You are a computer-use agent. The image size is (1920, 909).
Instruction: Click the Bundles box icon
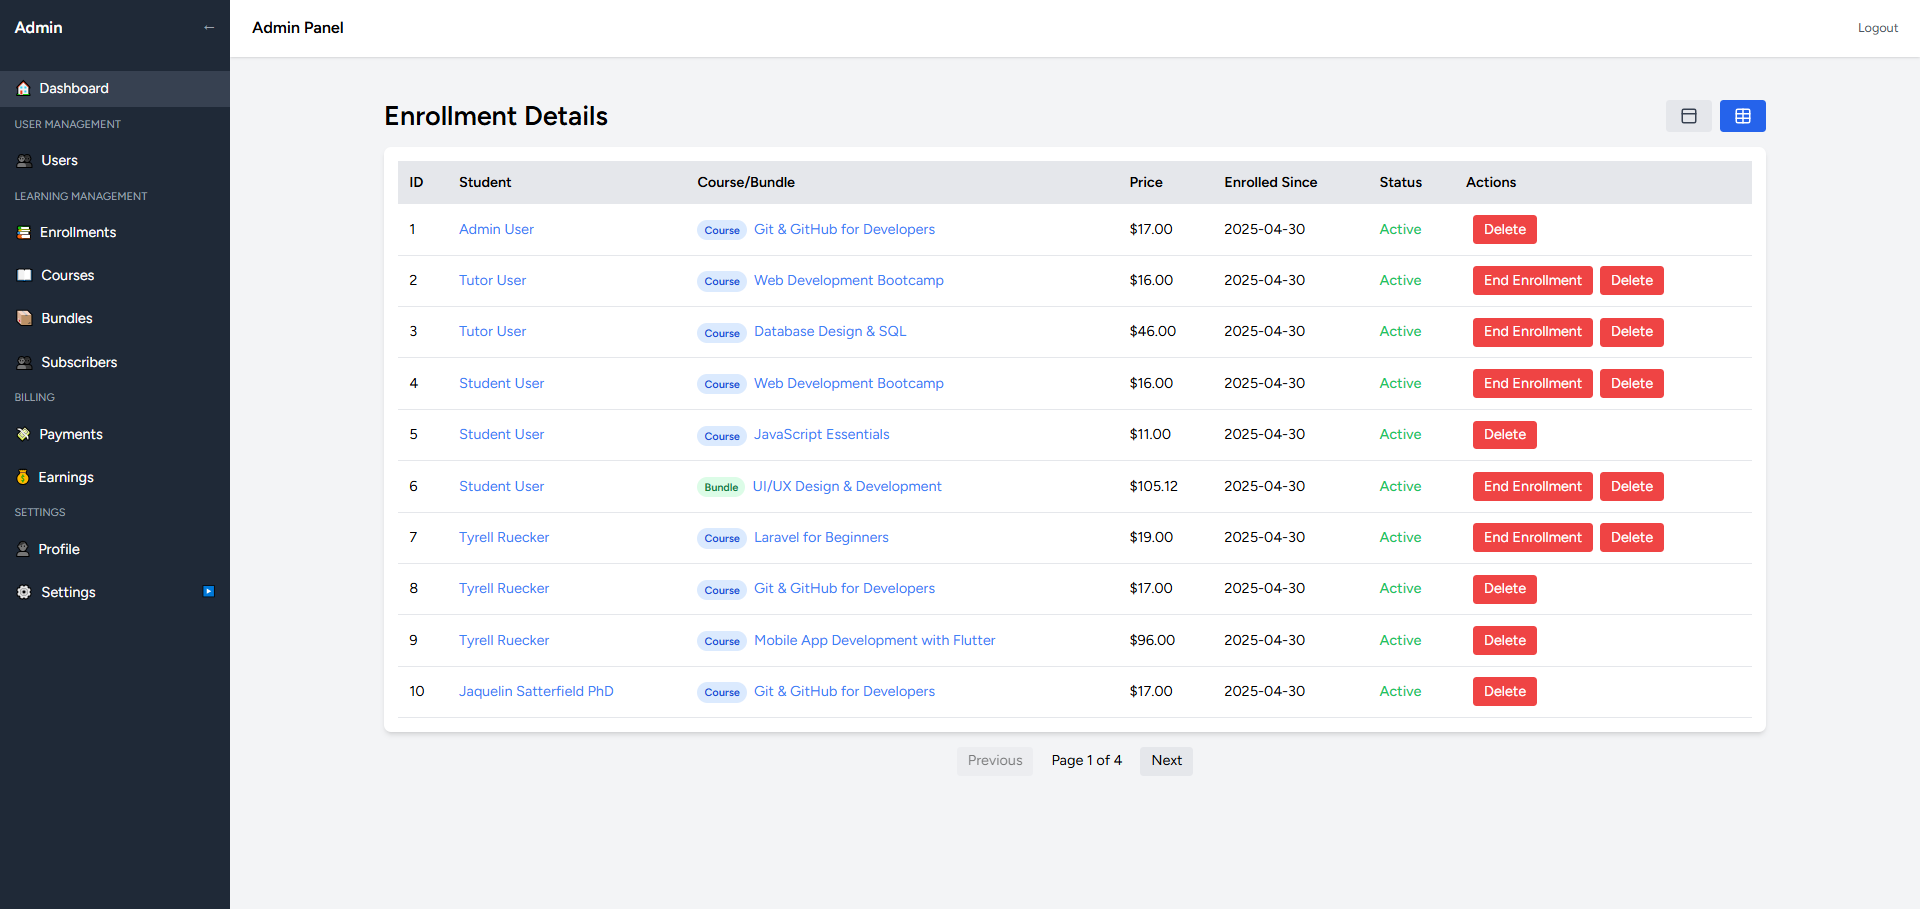coord(24,319)
